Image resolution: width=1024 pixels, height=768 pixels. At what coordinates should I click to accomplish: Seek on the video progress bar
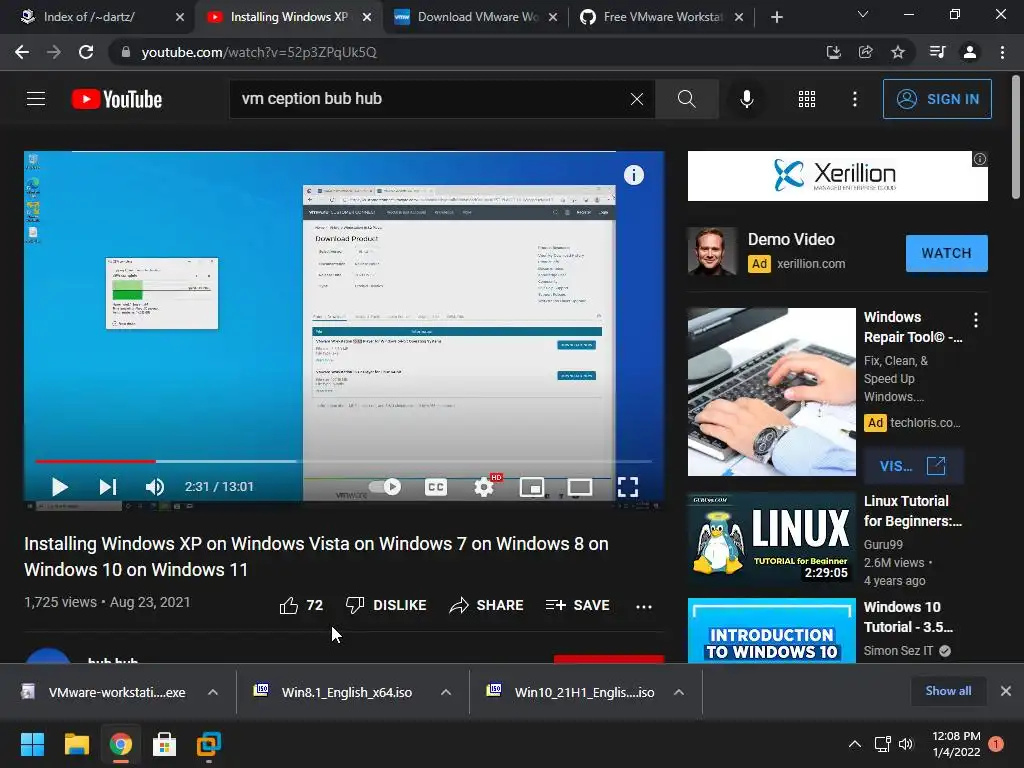coord(344,461)
